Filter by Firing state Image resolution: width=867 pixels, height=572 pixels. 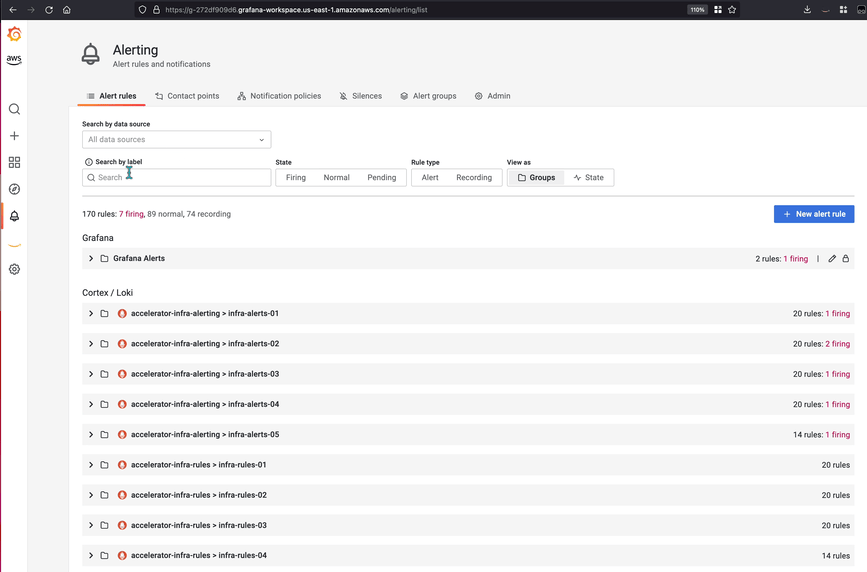pyautogui.click(x=296, y=178)
